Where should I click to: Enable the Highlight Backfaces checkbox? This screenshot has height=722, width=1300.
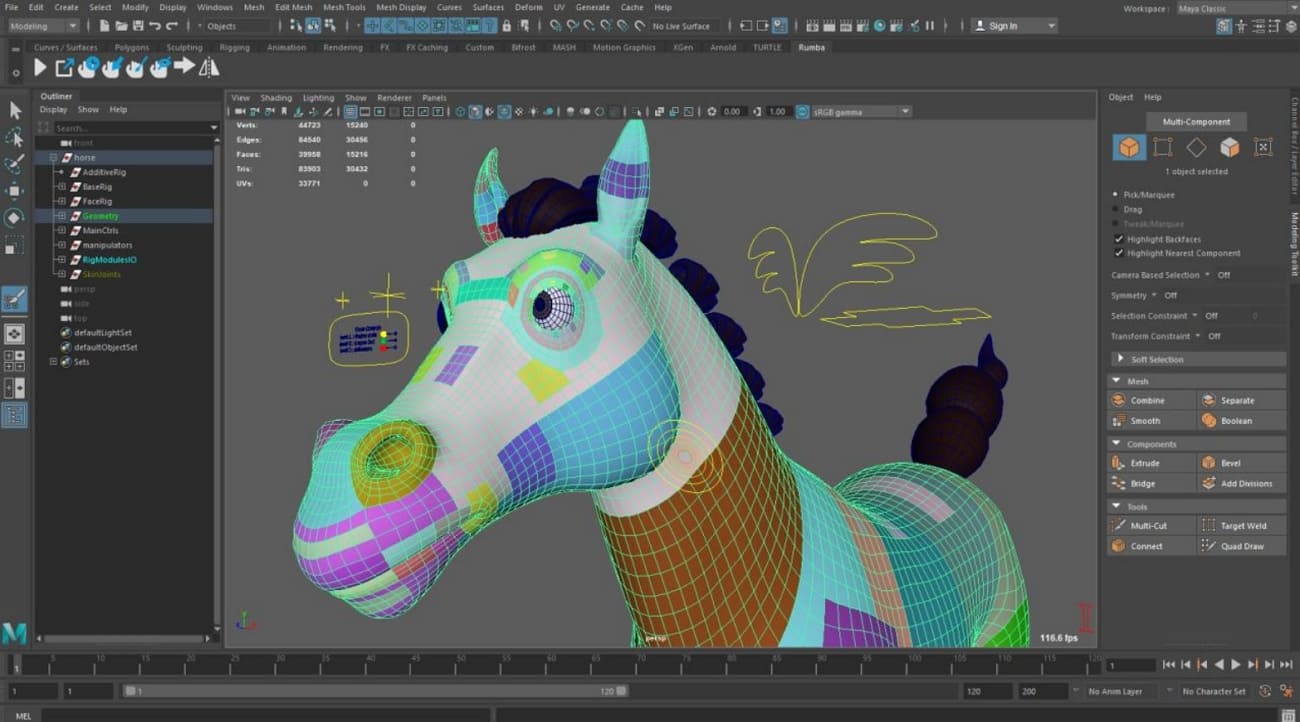pyautogui.click(x=1119, y=239)
